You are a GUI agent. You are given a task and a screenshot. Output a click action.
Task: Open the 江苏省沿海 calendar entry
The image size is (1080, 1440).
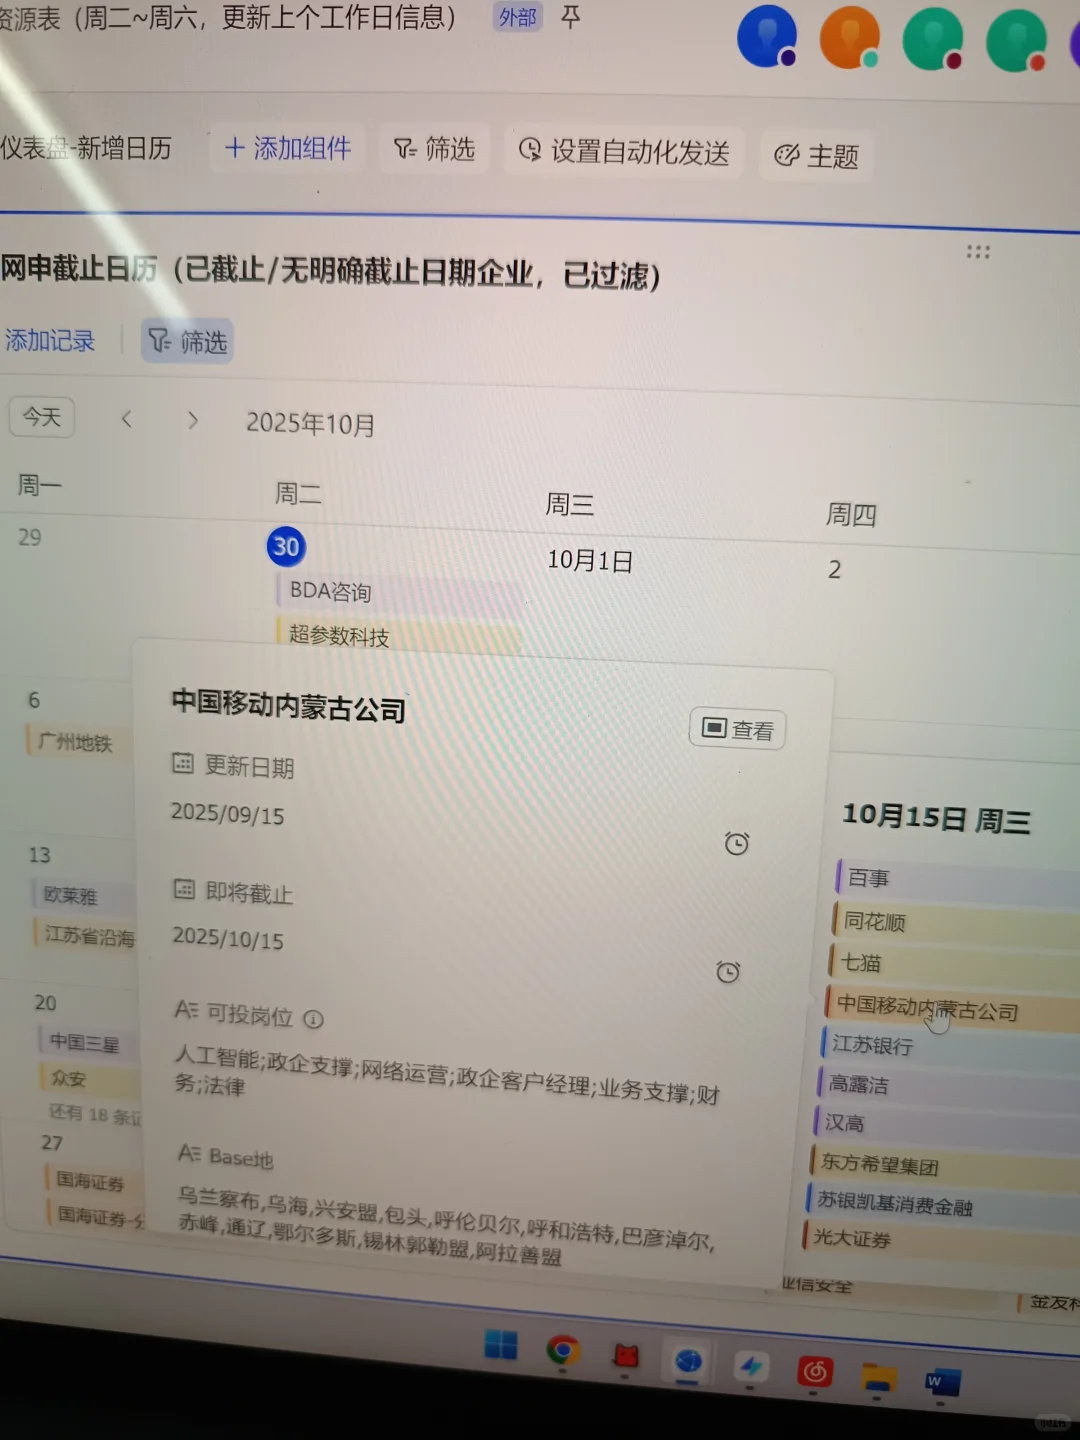pyautogui.click(x=85, y=936)
